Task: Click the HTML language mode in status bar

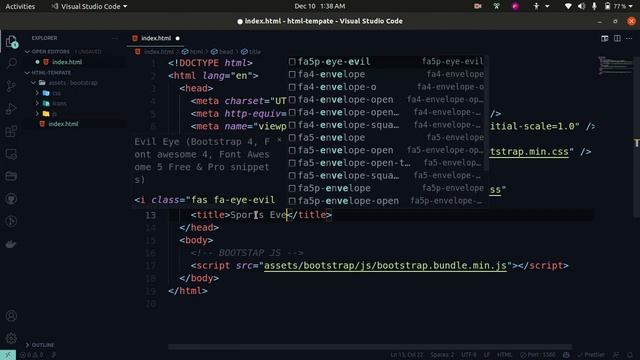Action: click(504, 355)
